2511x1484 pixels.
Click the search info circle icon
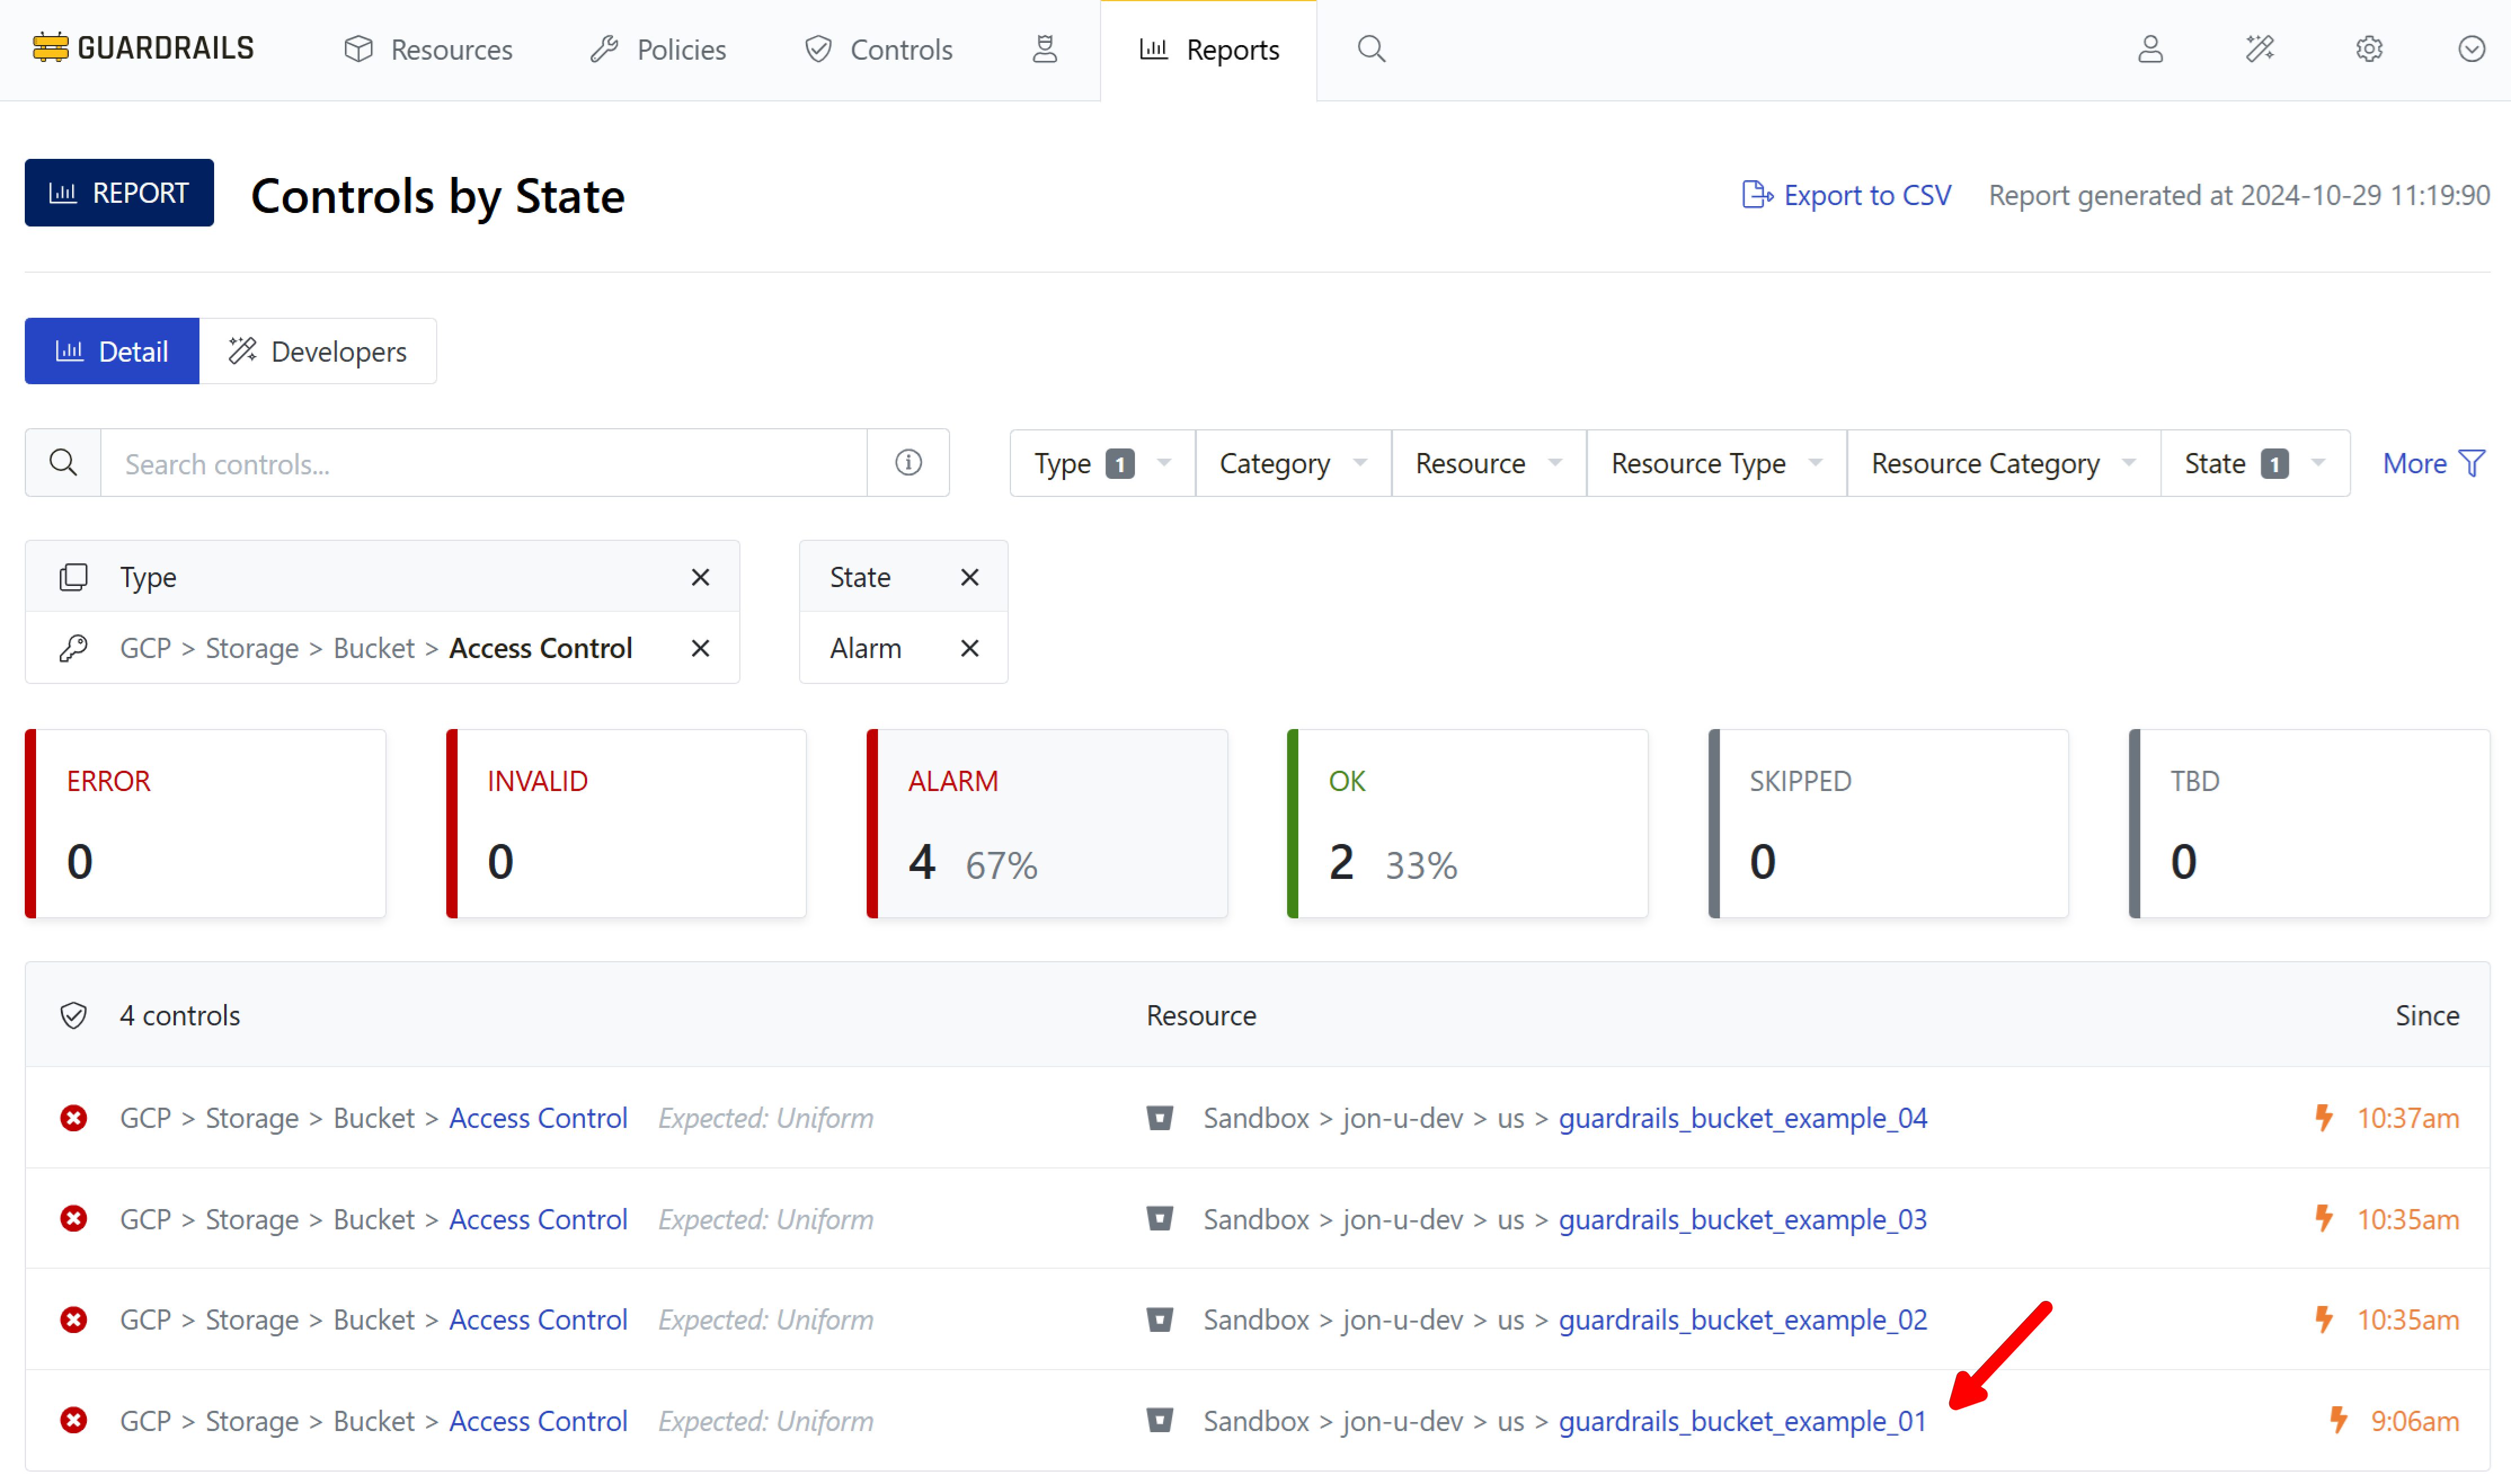tap(908, 463)
